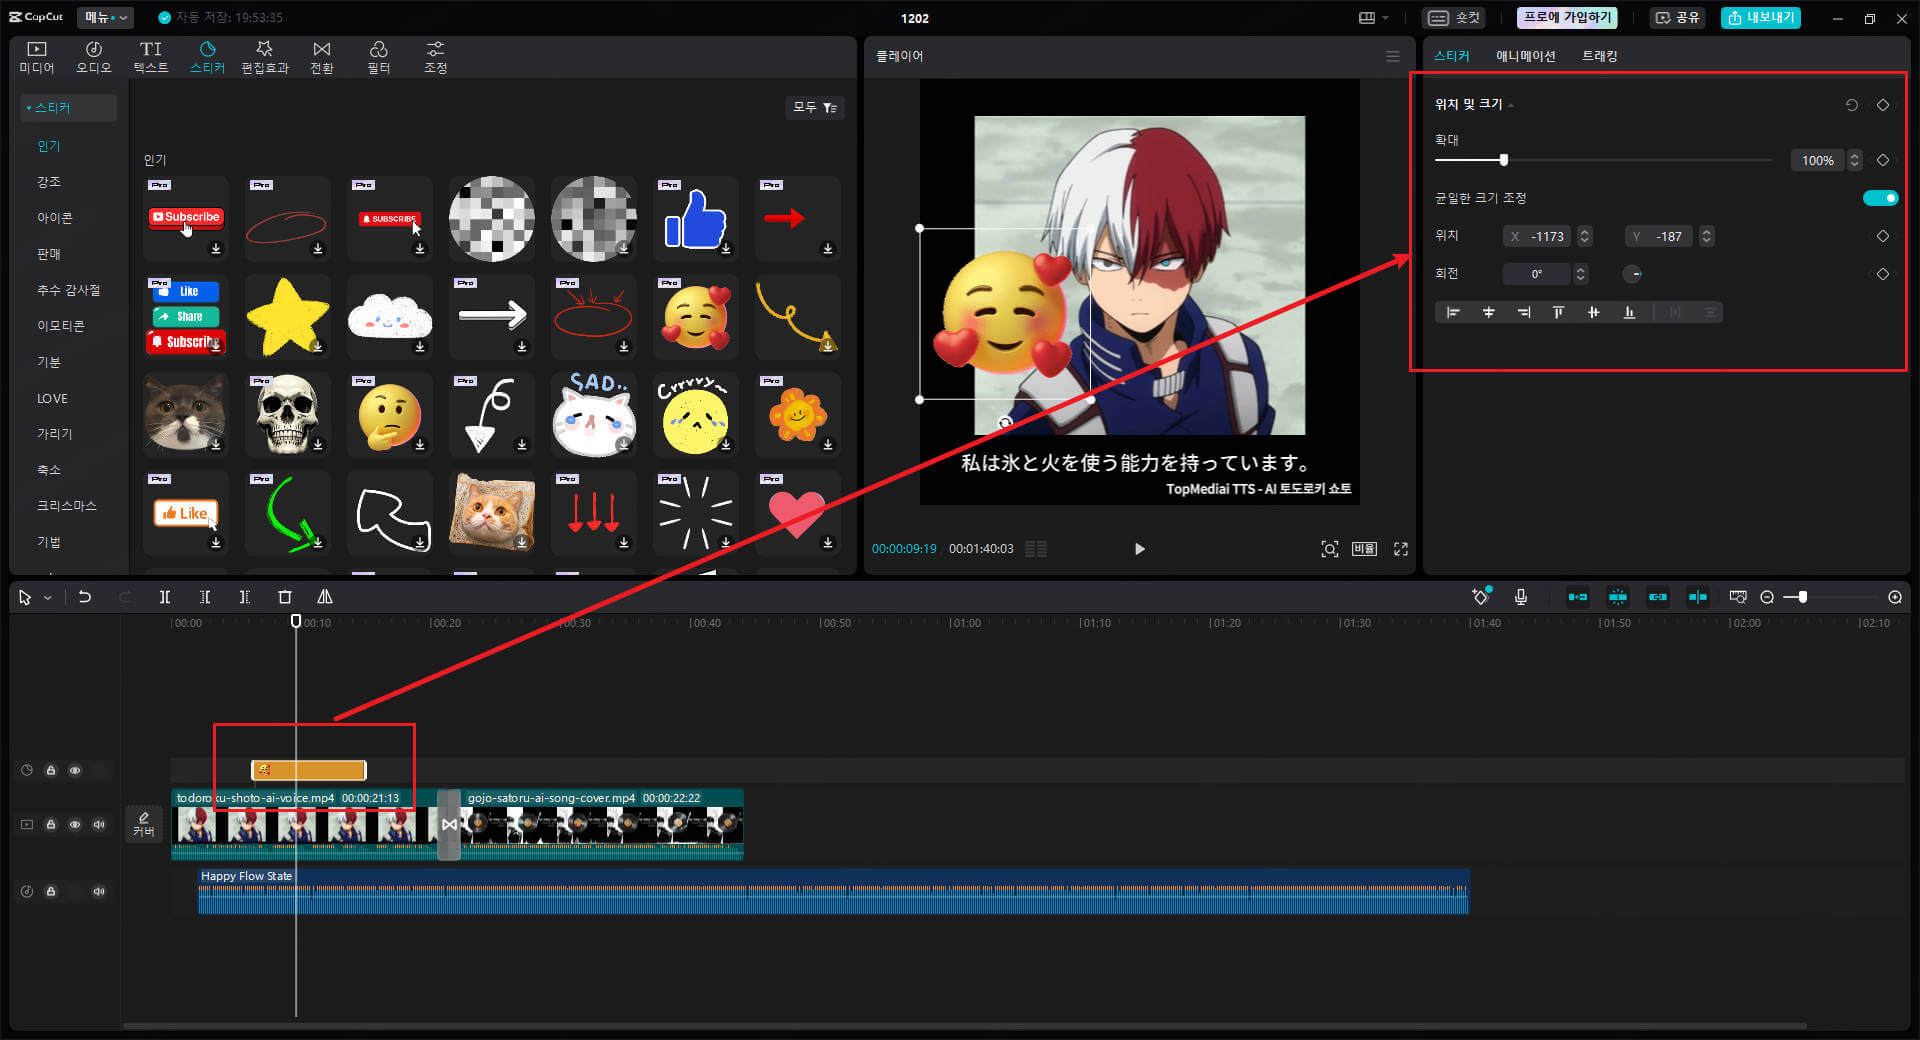
Task: Increase the 확대 percentage stepper
Action: [1855, 156]
